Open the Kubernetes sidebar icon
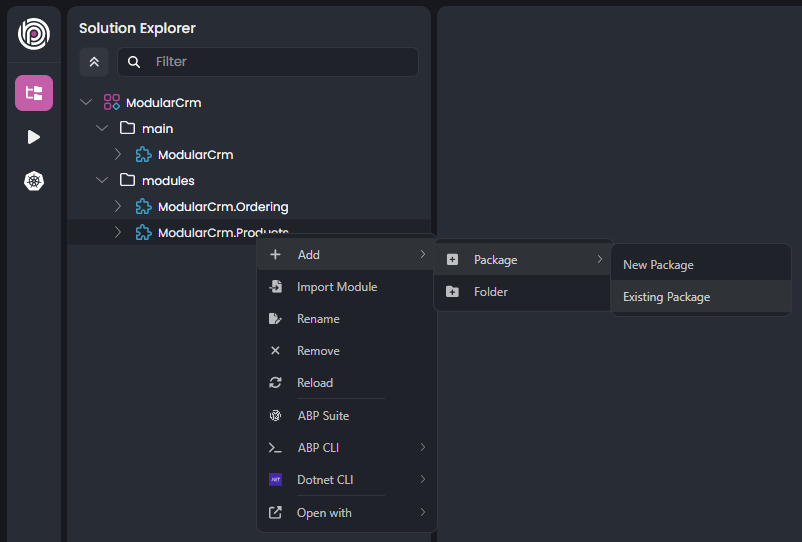The height and width of the screenshot is (542, 802). pyautogui.click(x=34, y=181)
